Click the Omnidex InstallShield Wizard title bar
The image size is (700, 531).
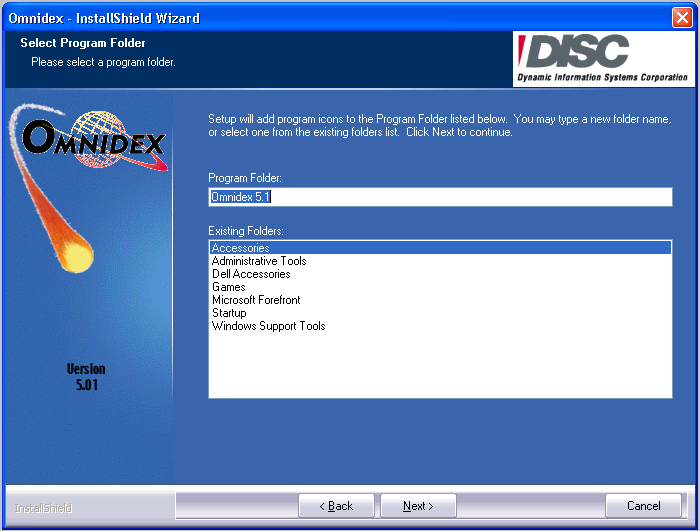[300, 18]
